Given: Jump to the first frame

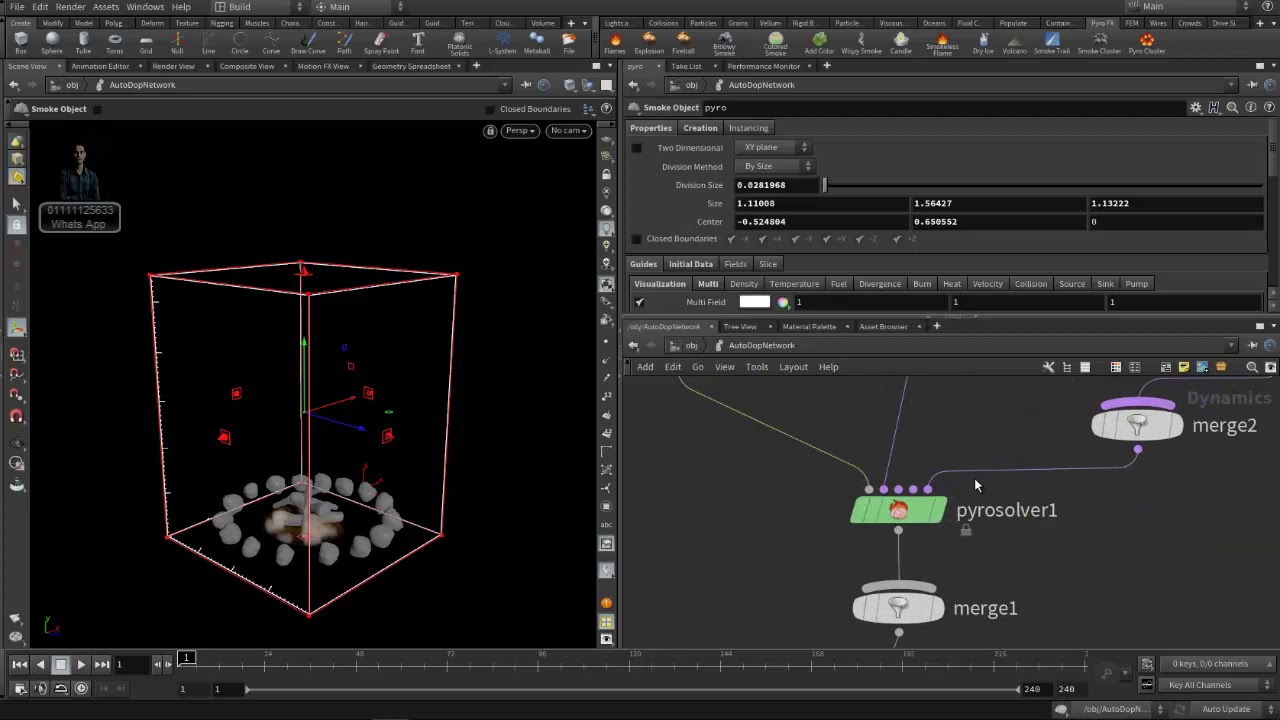Looking at the screenshot, I should coord(19,664).
